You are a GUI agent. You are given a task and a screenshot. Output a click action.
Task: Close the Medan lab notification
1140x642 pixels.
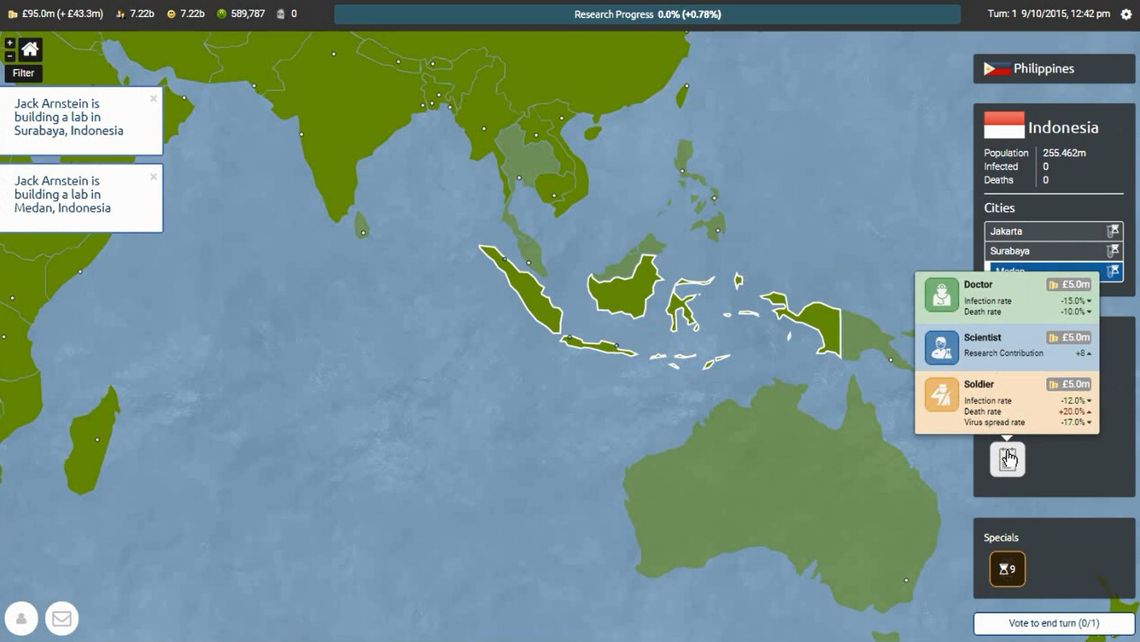coord(153,177)
